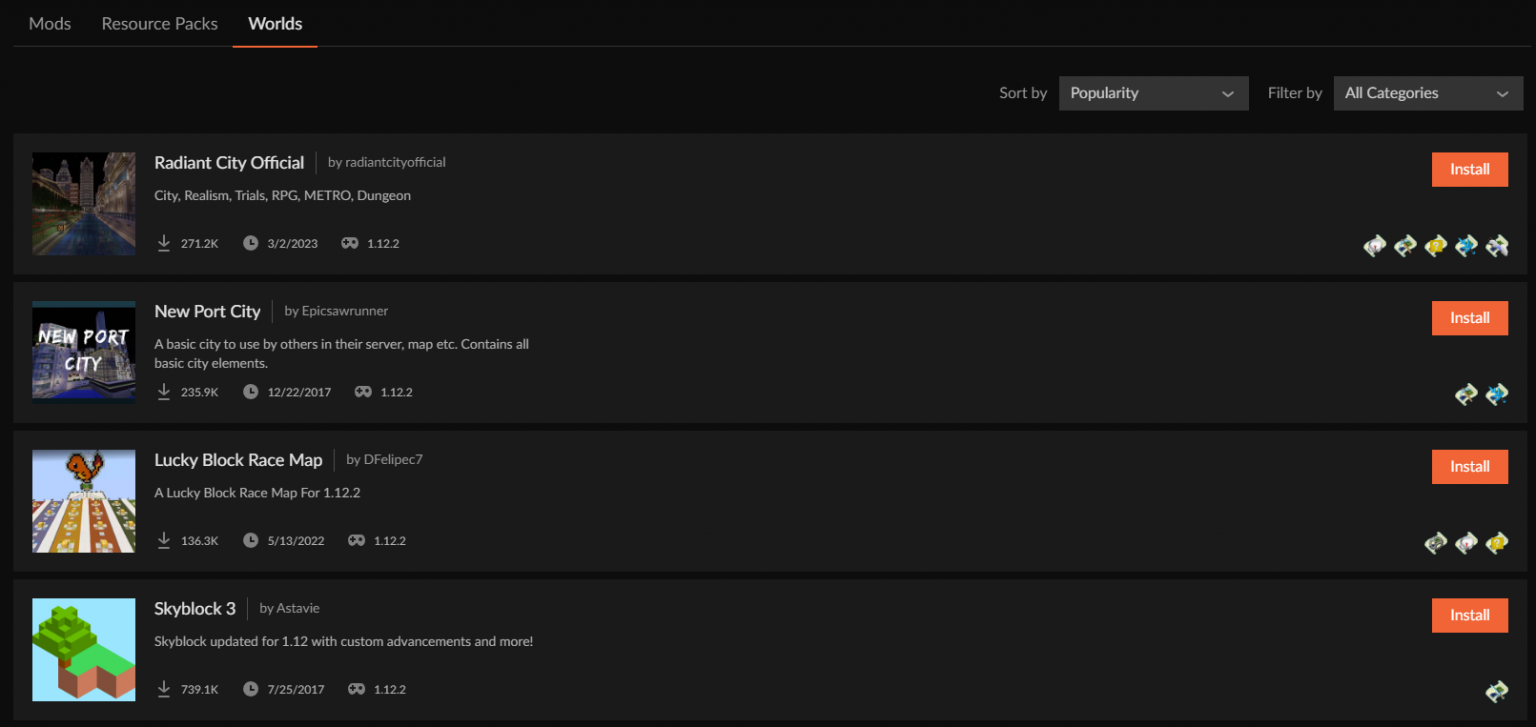Click the question-block puzzle badge on Radiant City Official

coord(1436,245)
